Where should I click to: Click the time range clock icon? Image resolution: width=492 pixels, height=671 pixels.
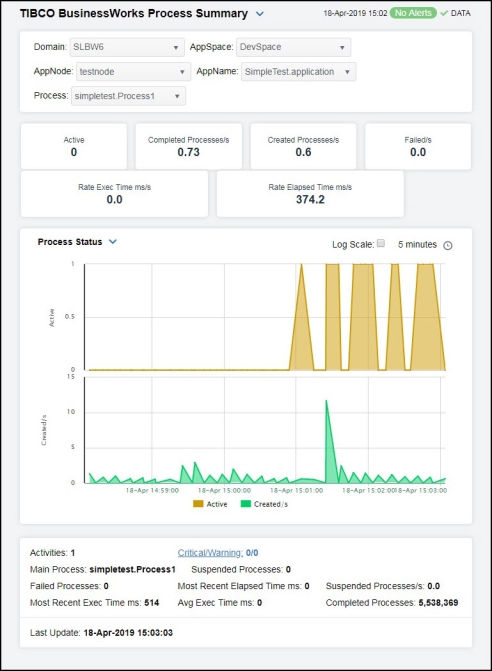pos(448,245)
